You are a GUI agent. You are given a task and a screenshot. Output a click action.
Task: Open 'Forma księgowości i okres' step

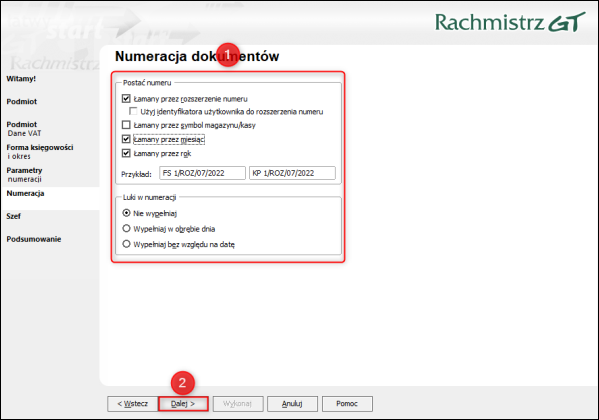(40, 152)
